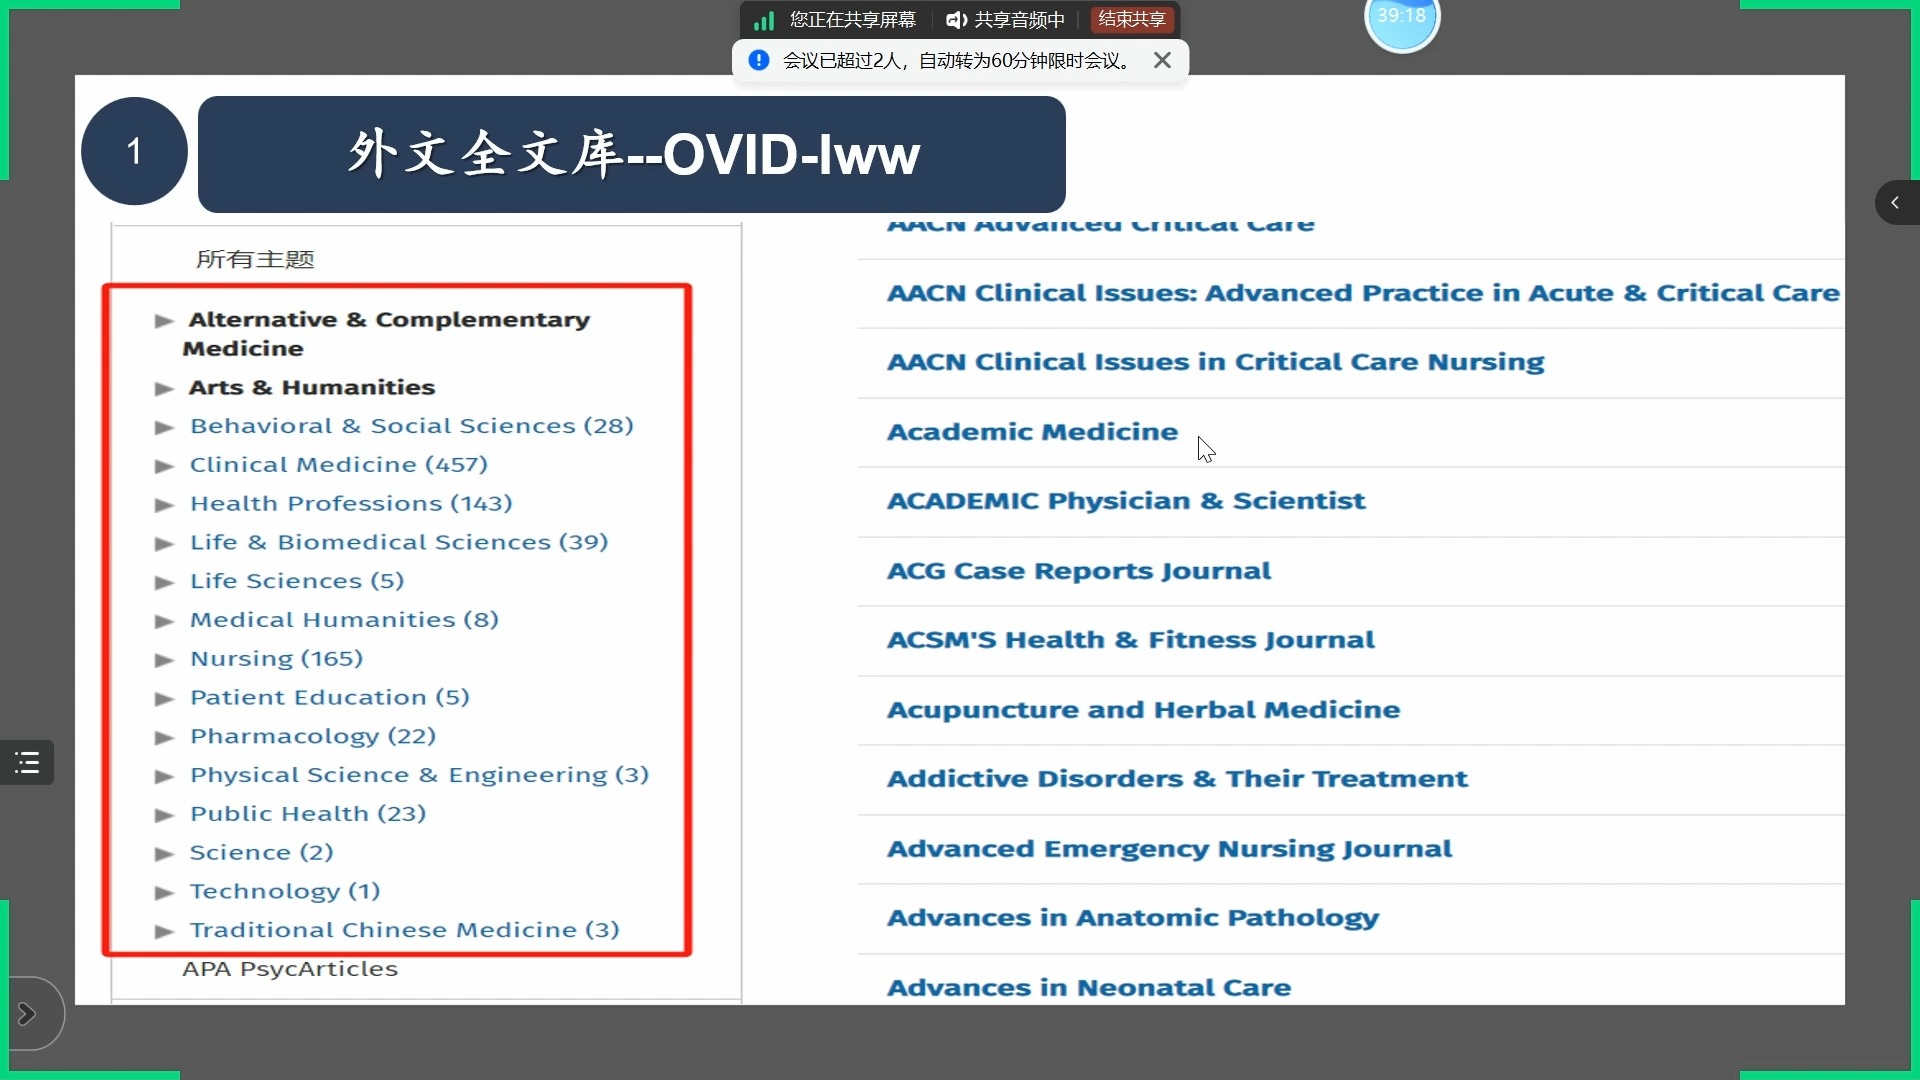
Task: Click 共享音频中 audio sharing label
Action: pyautogui.click(x=1020, y=20)
